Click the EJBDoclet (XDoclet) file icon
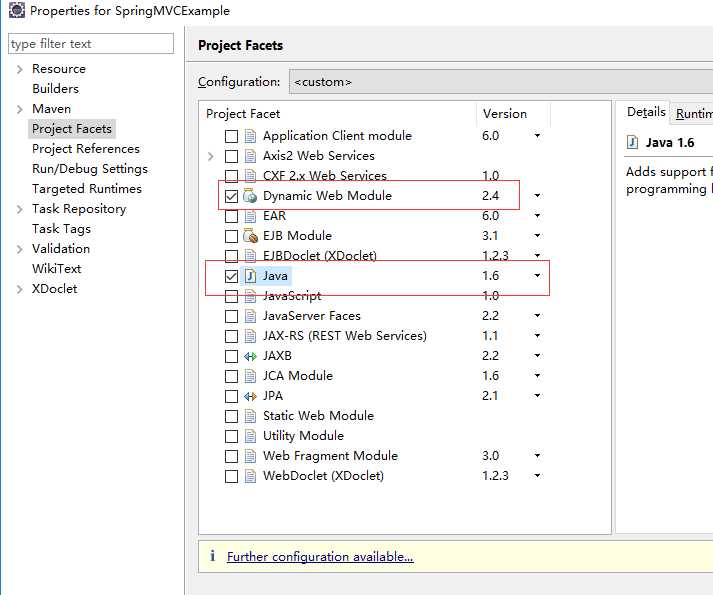This screenshot has width=713, height=595. click(x=250, y=256)
